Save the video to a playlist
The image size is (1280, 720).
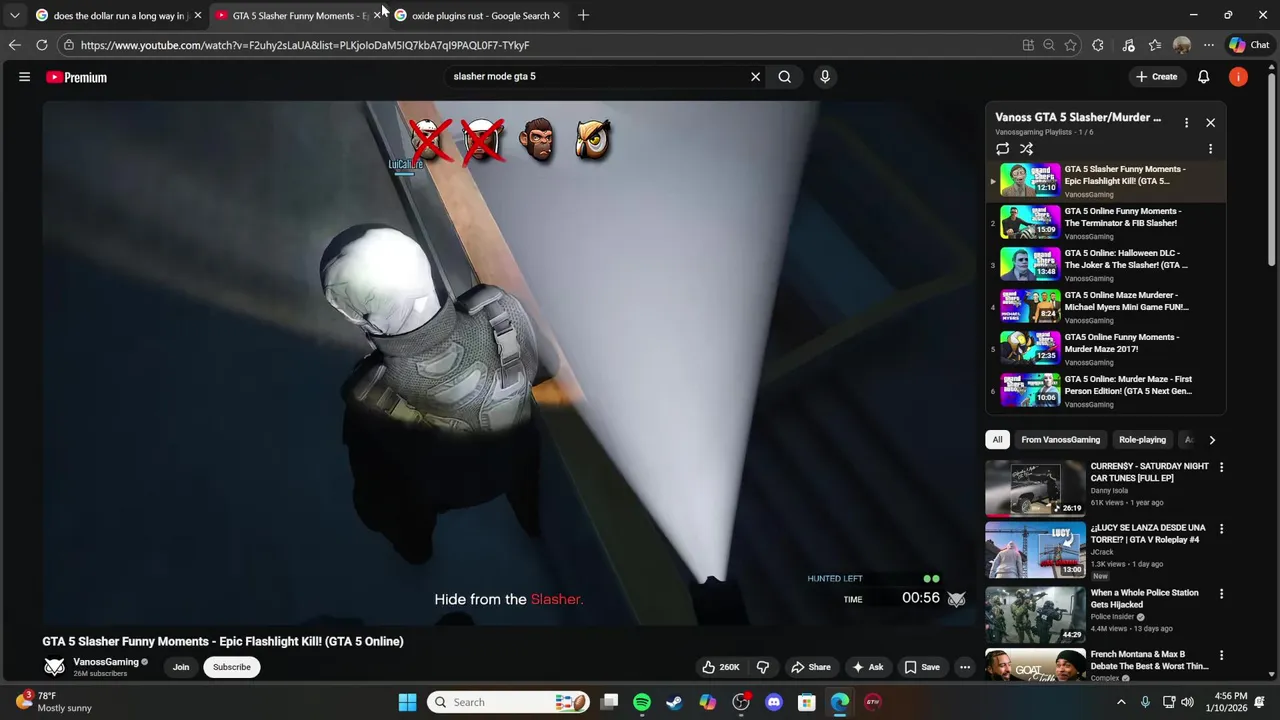[x=922, y=667]
